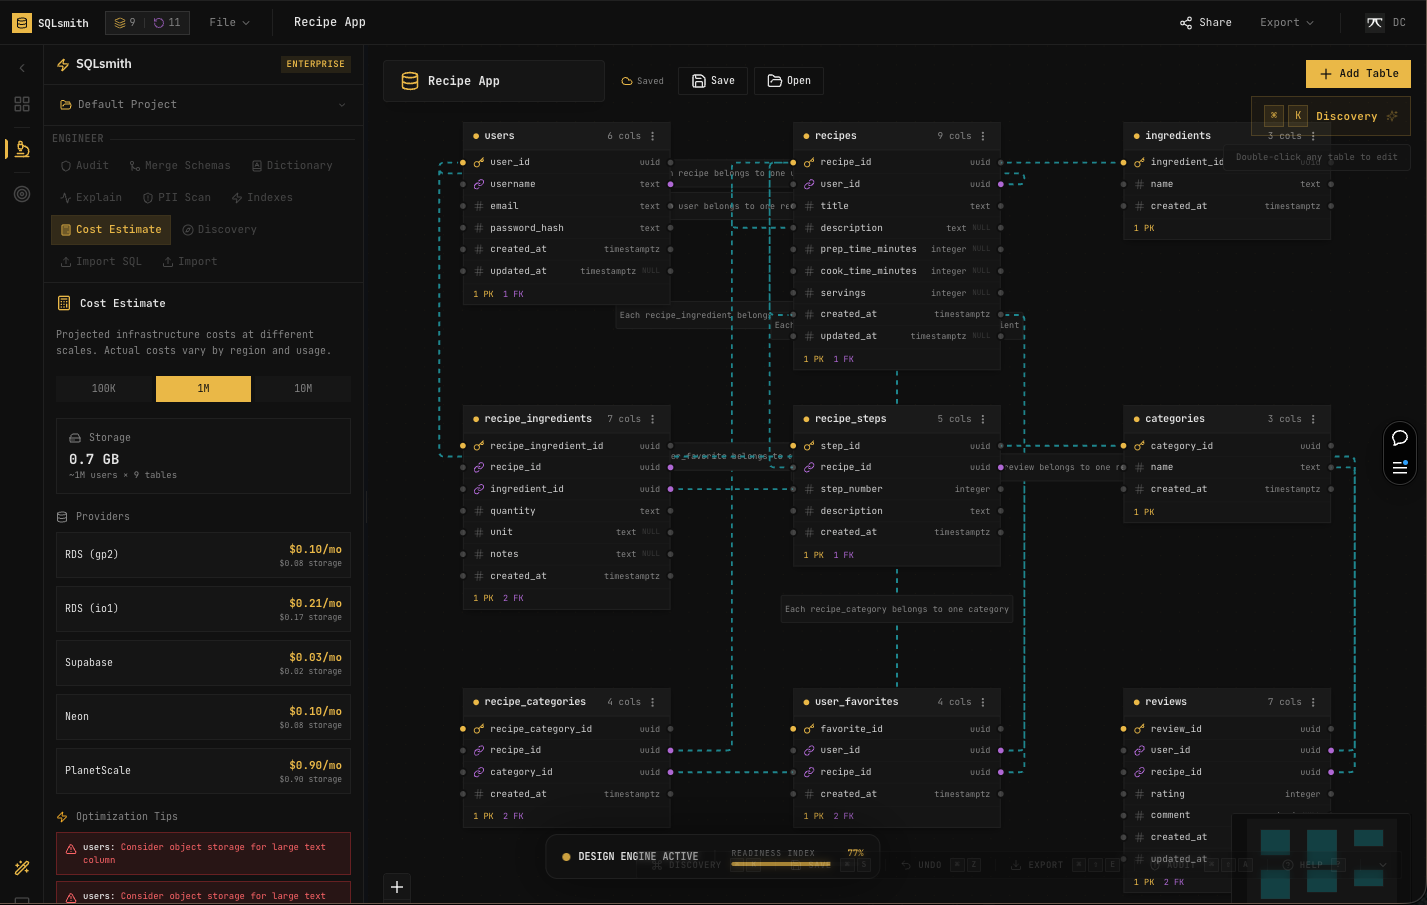
Task: Click the Add Table button
Action: tap(1358, 73)
